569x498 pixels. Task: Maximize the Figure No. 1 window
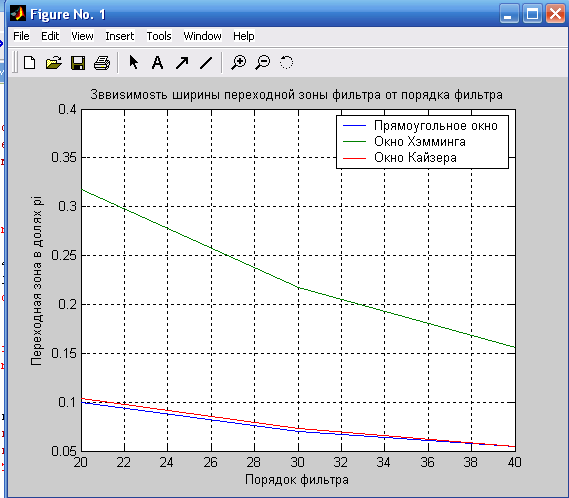532,14
